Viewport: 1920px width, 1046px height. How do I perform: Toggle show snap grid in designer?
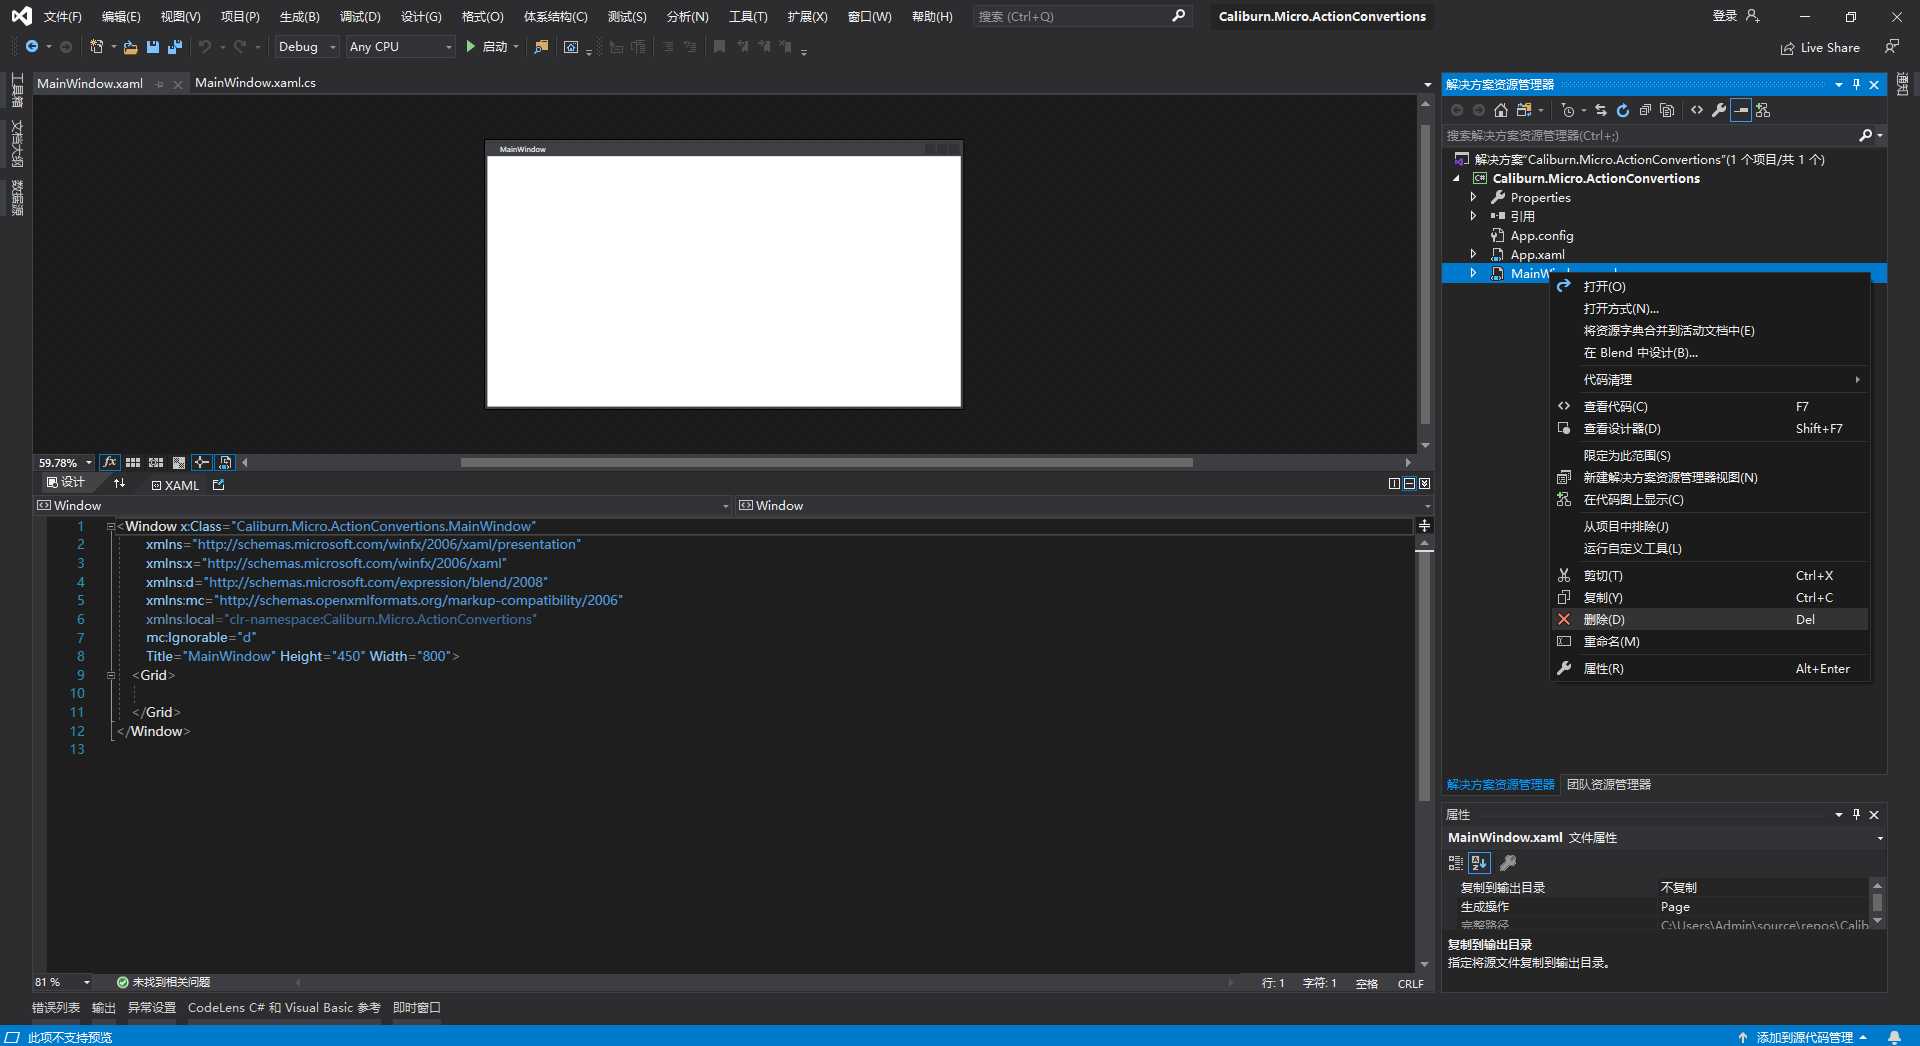[133, 463]
